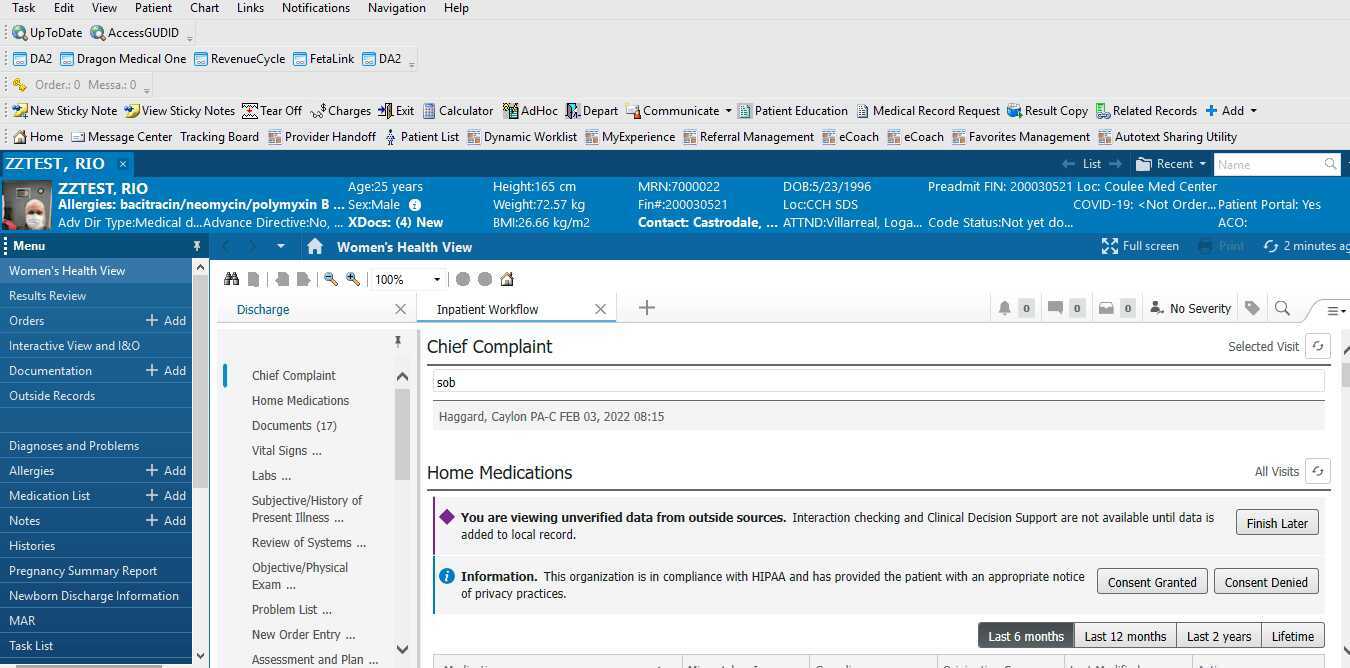Click the Tear Off tool

(x=273, y=111)
